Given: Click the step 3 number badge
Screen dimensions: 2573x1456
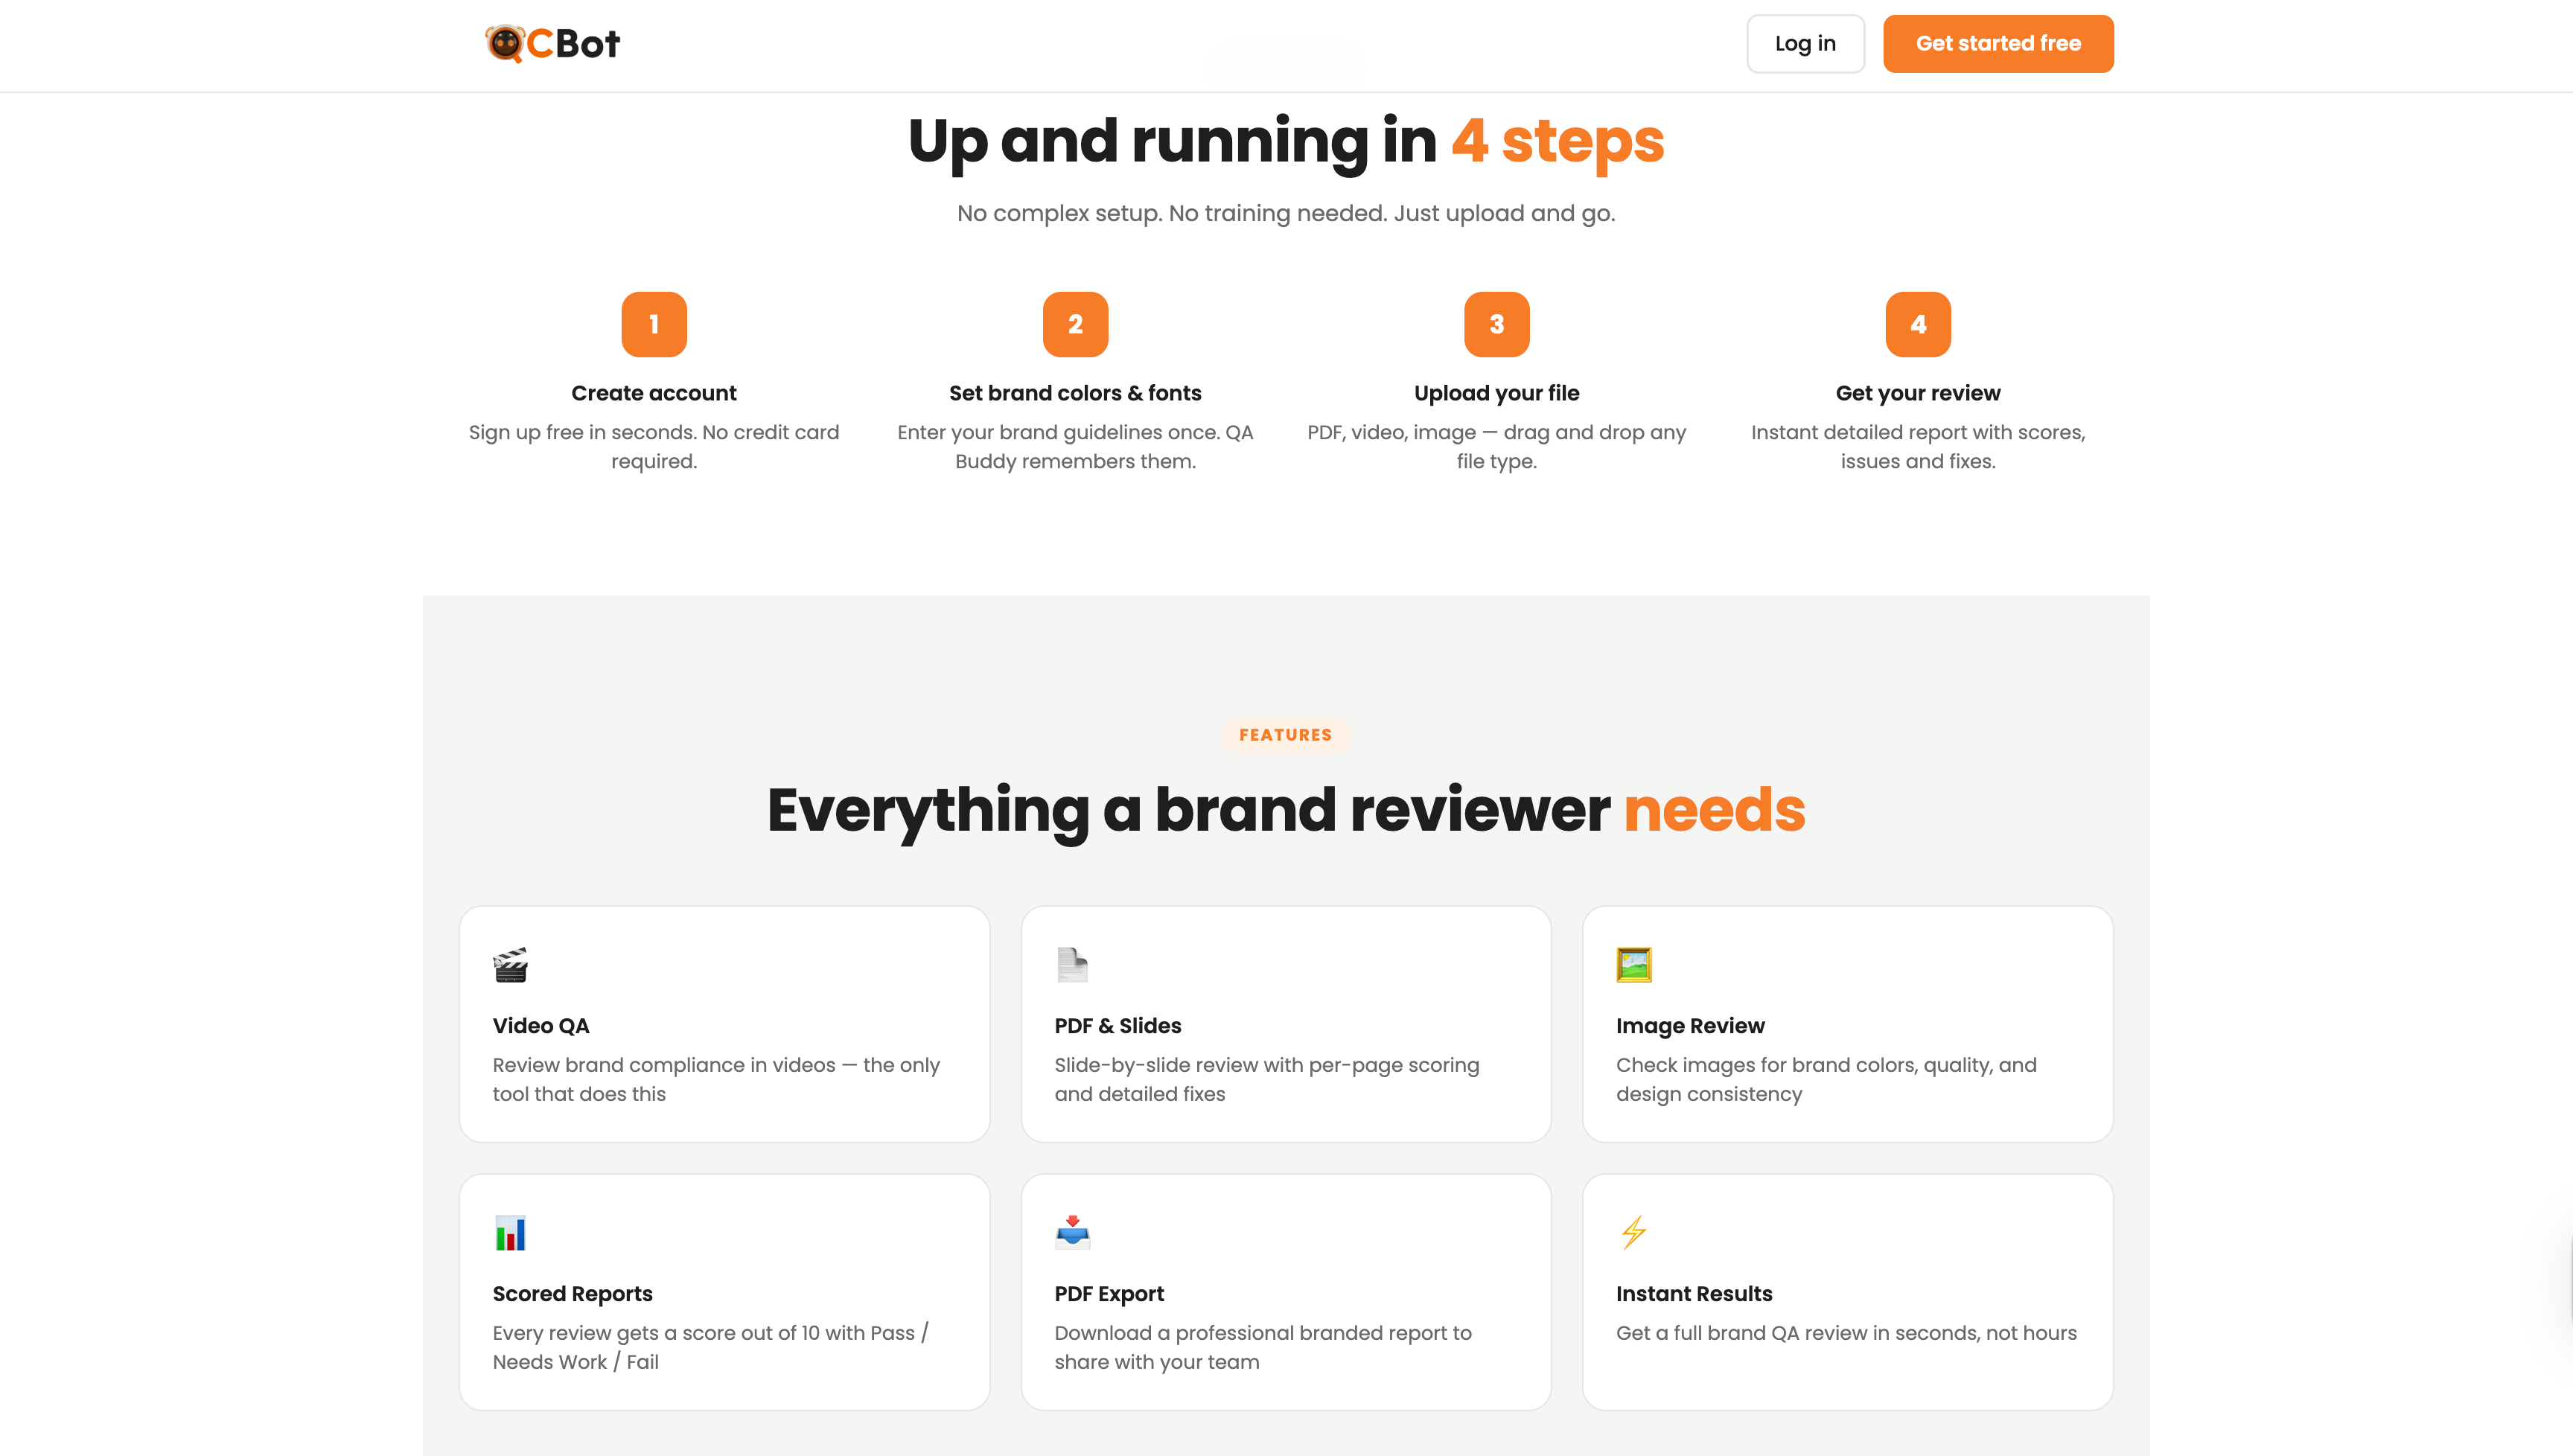Looking at the screenshot, I should (1496, 324).
